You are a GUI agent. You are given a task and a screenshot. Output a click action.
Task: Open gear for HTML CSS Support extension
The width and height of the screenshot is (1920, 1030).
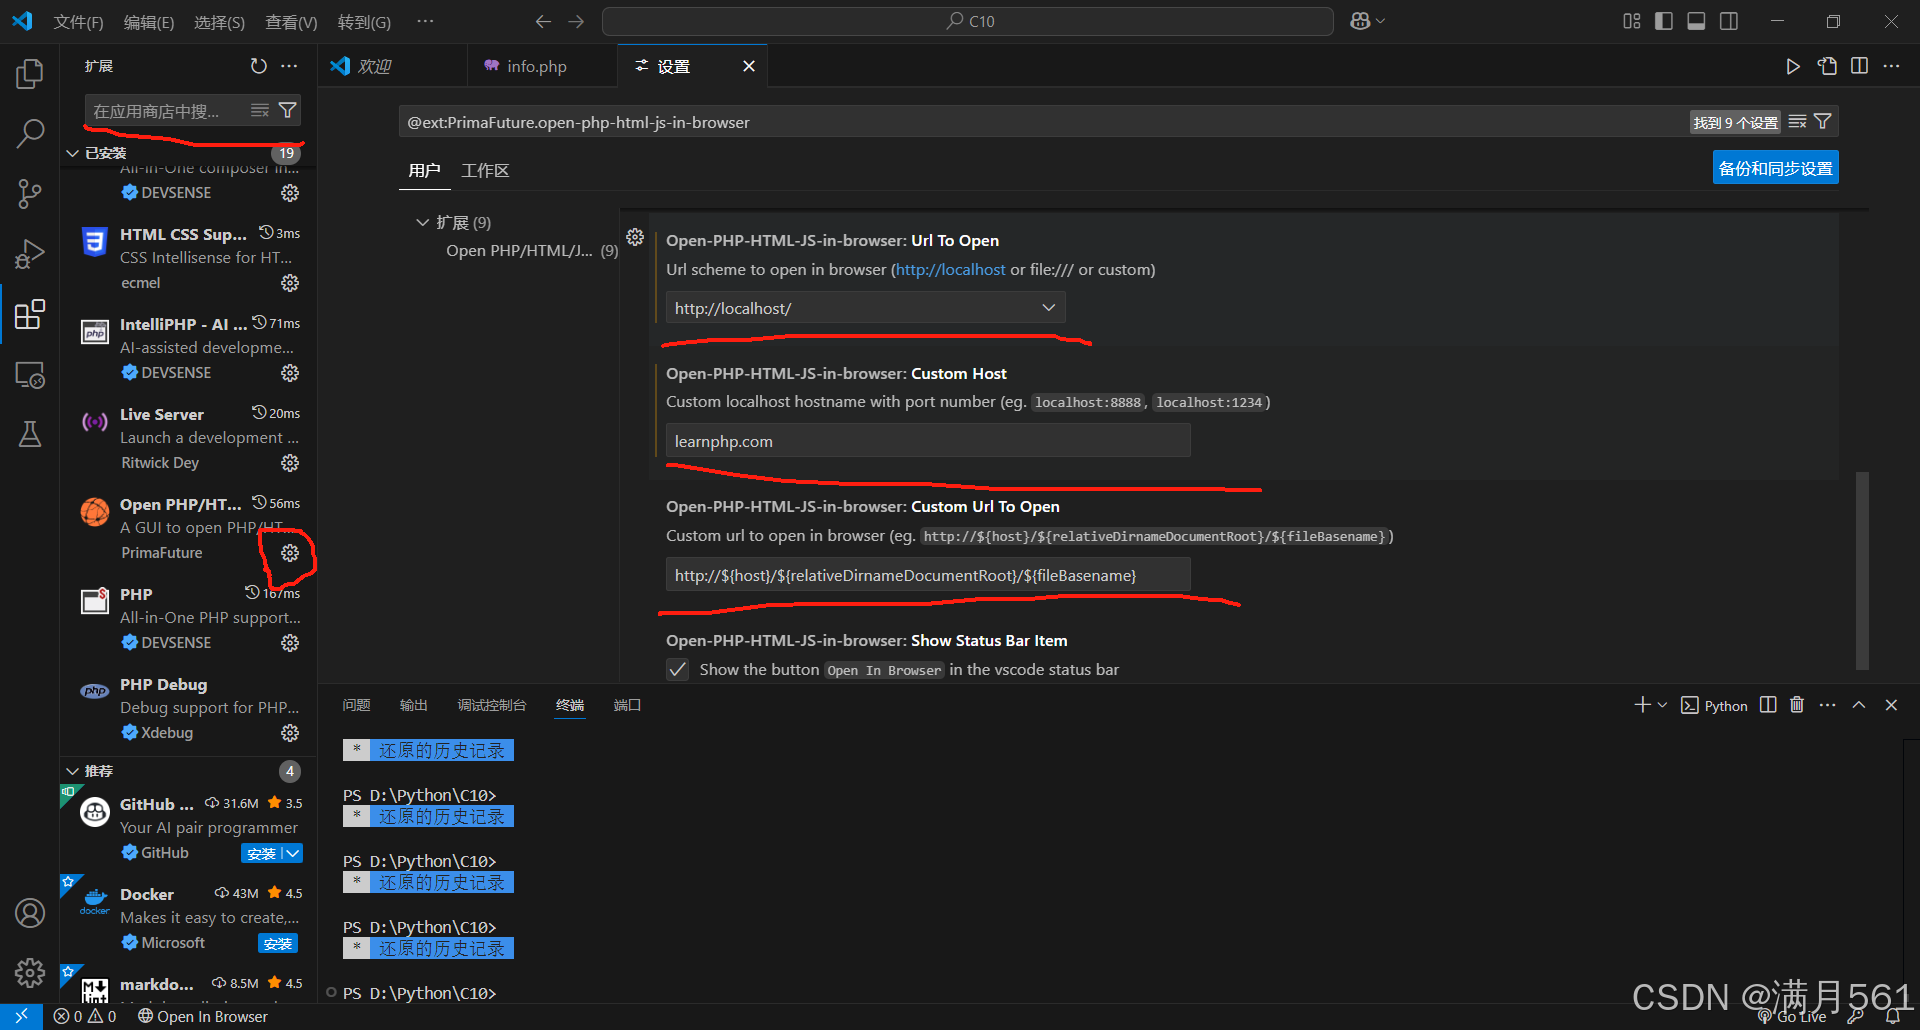(290, 283)
